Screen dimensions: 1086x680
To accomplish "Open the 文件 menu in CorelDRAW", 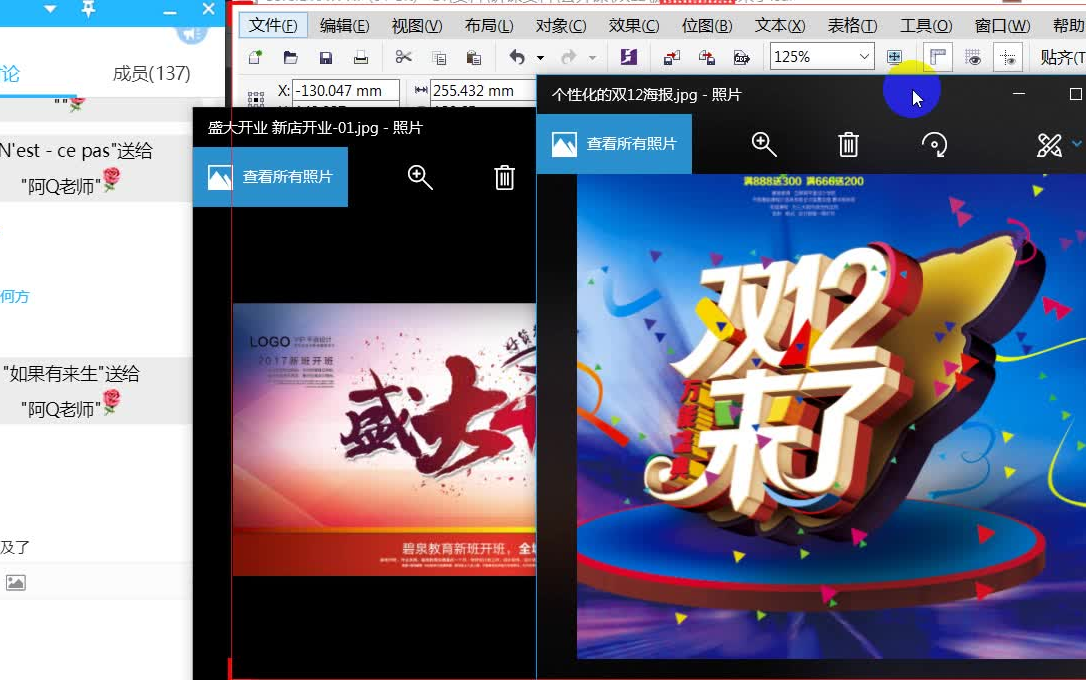I will point(272,25).
